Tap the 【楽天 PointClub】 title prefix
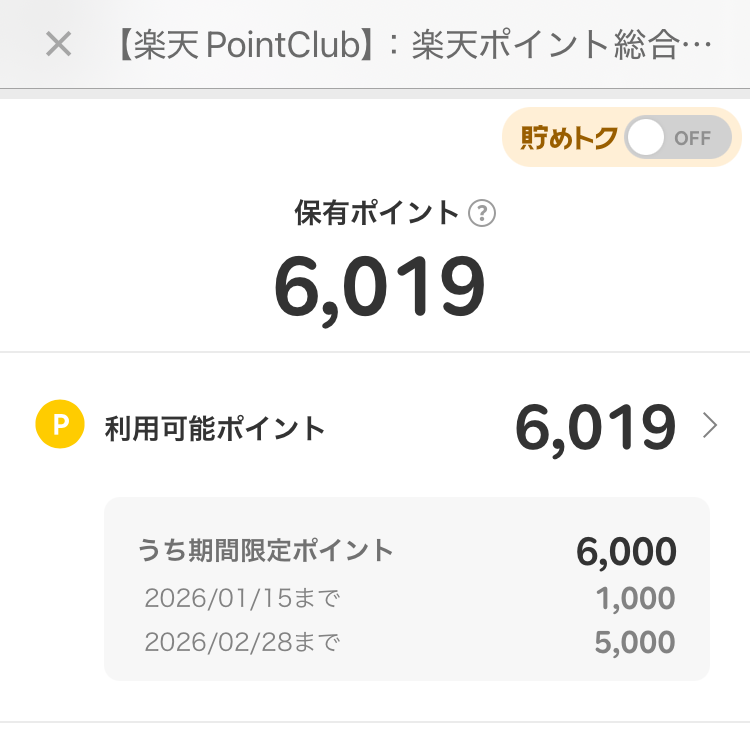 250,46
